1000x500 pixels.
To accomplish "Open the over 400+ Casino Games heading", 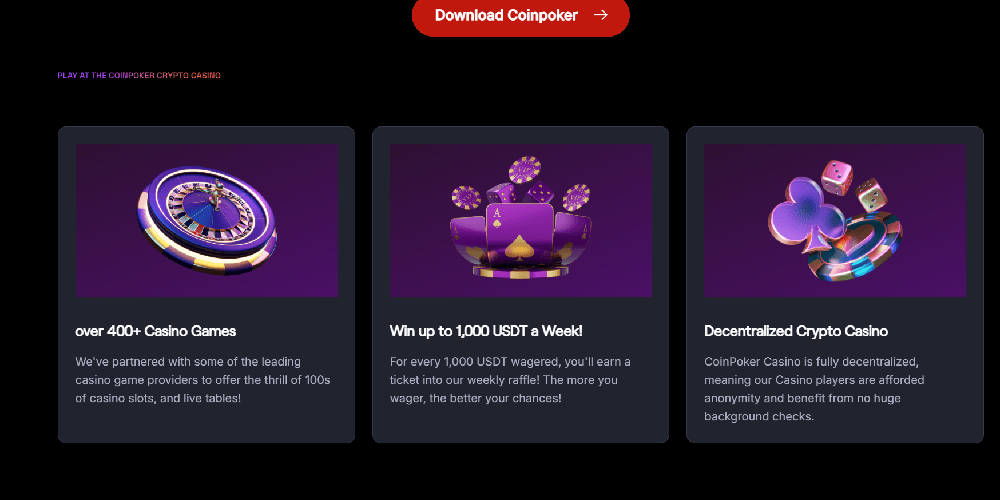I will tap(156, 331).
